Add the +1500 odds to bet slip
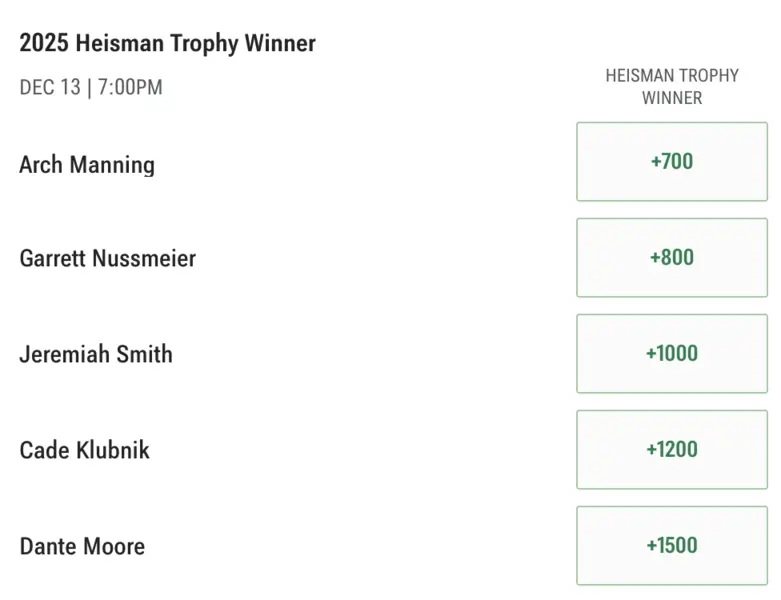Image resolution: width=781 pixels, height=600 pixels. point(671,545)
